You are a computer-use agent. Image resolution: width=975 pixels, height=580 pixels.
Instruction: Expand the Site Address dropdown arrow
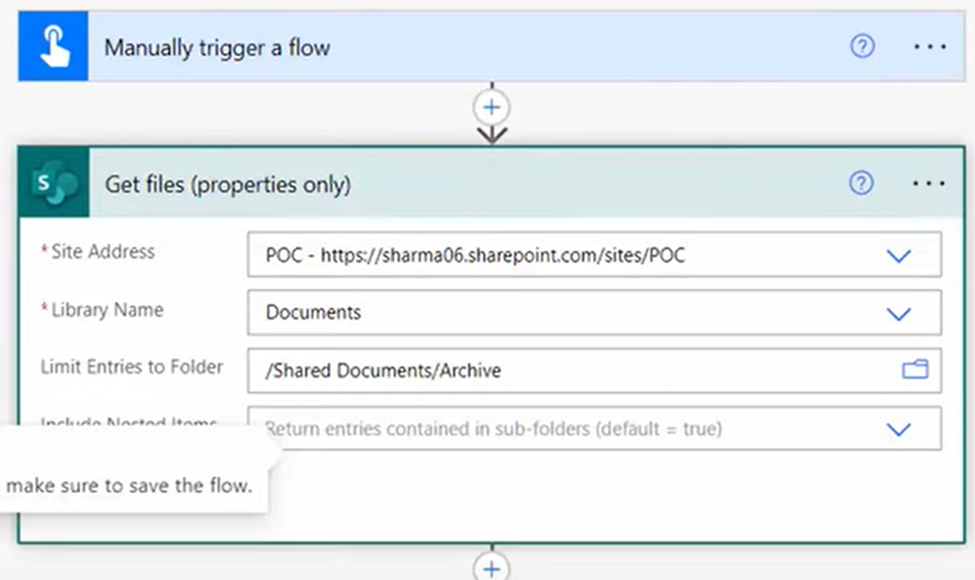[x=899, y=255]
